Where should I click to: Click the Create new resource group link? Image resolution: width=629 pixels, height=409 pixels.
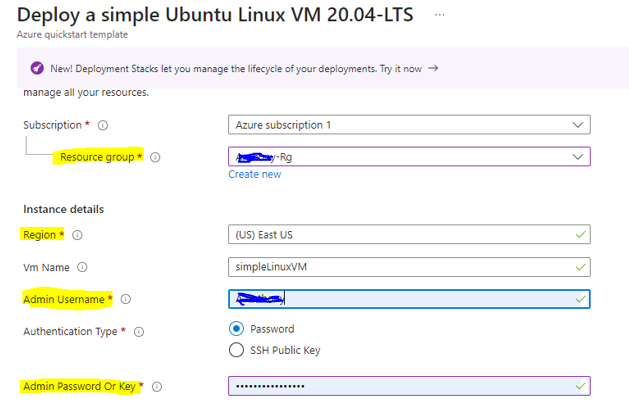click(254, 174)
